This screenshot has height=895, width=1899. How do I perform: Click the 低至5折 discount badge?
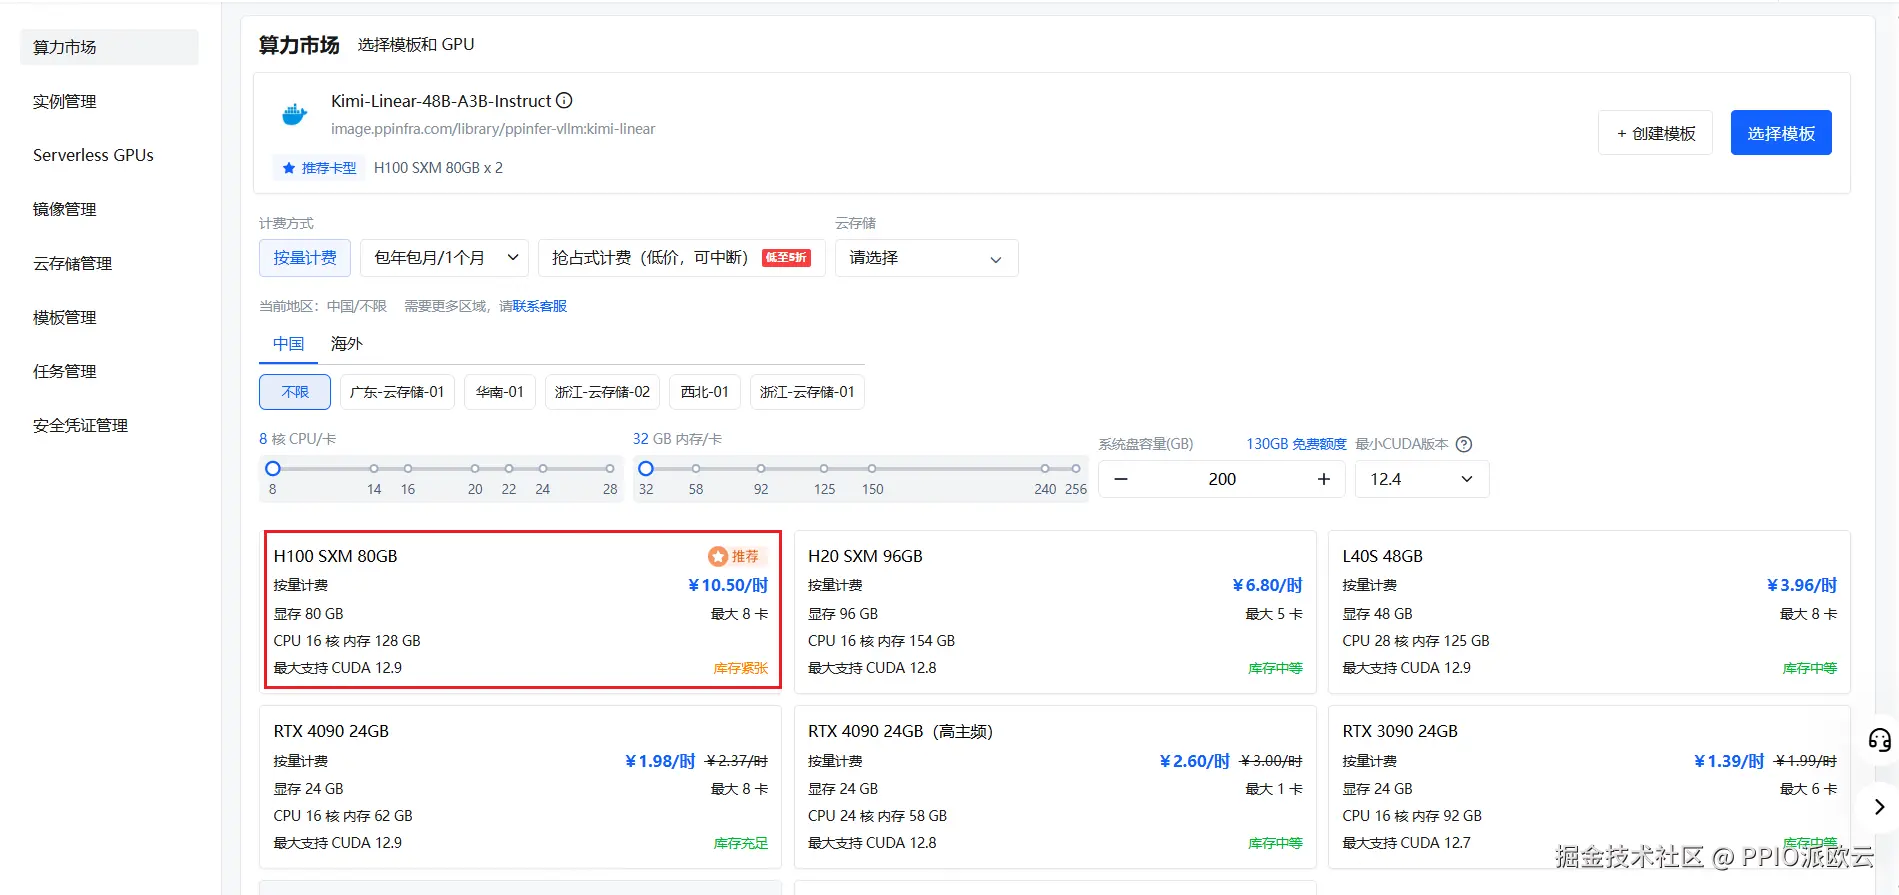(786, 258)
